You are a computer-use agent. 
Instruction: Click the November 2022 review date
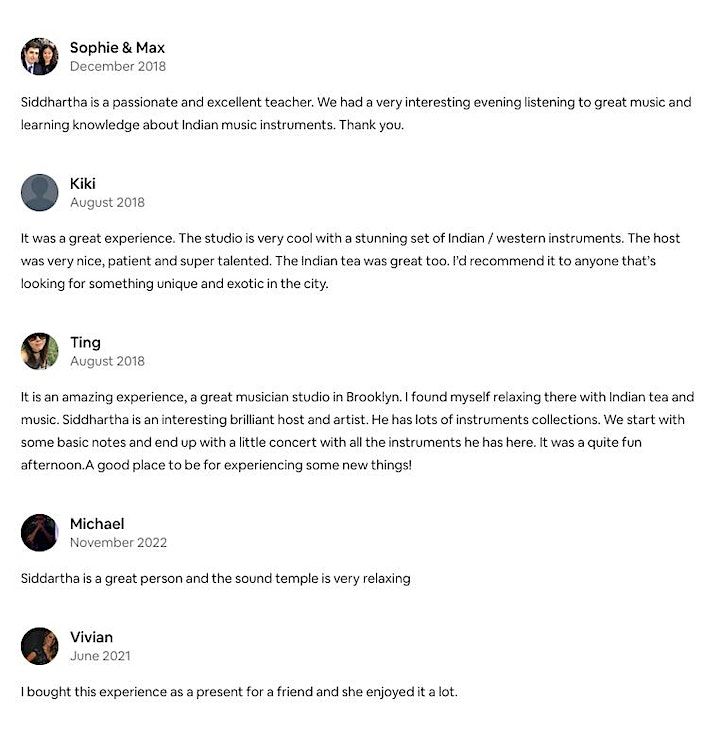(x=118, y=542)
